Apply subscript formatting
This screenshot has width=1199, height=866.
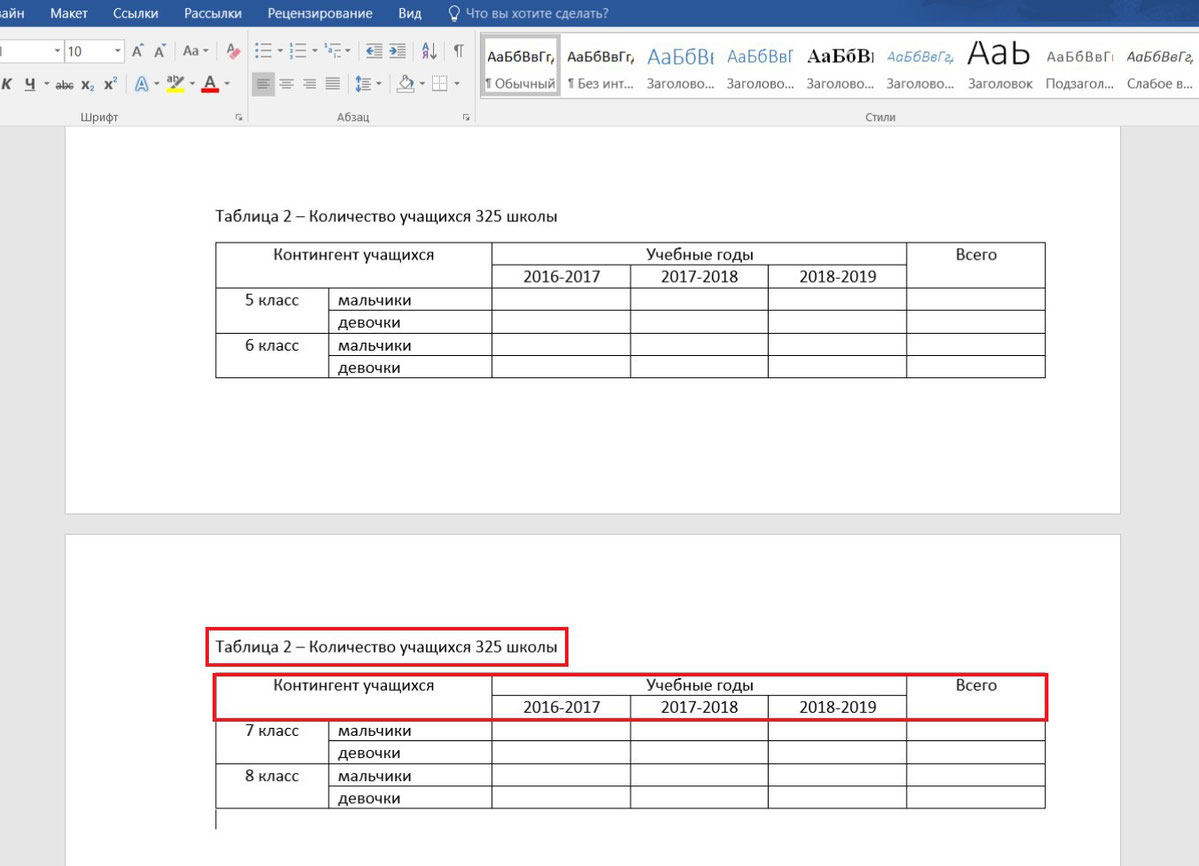coord(88,84)
